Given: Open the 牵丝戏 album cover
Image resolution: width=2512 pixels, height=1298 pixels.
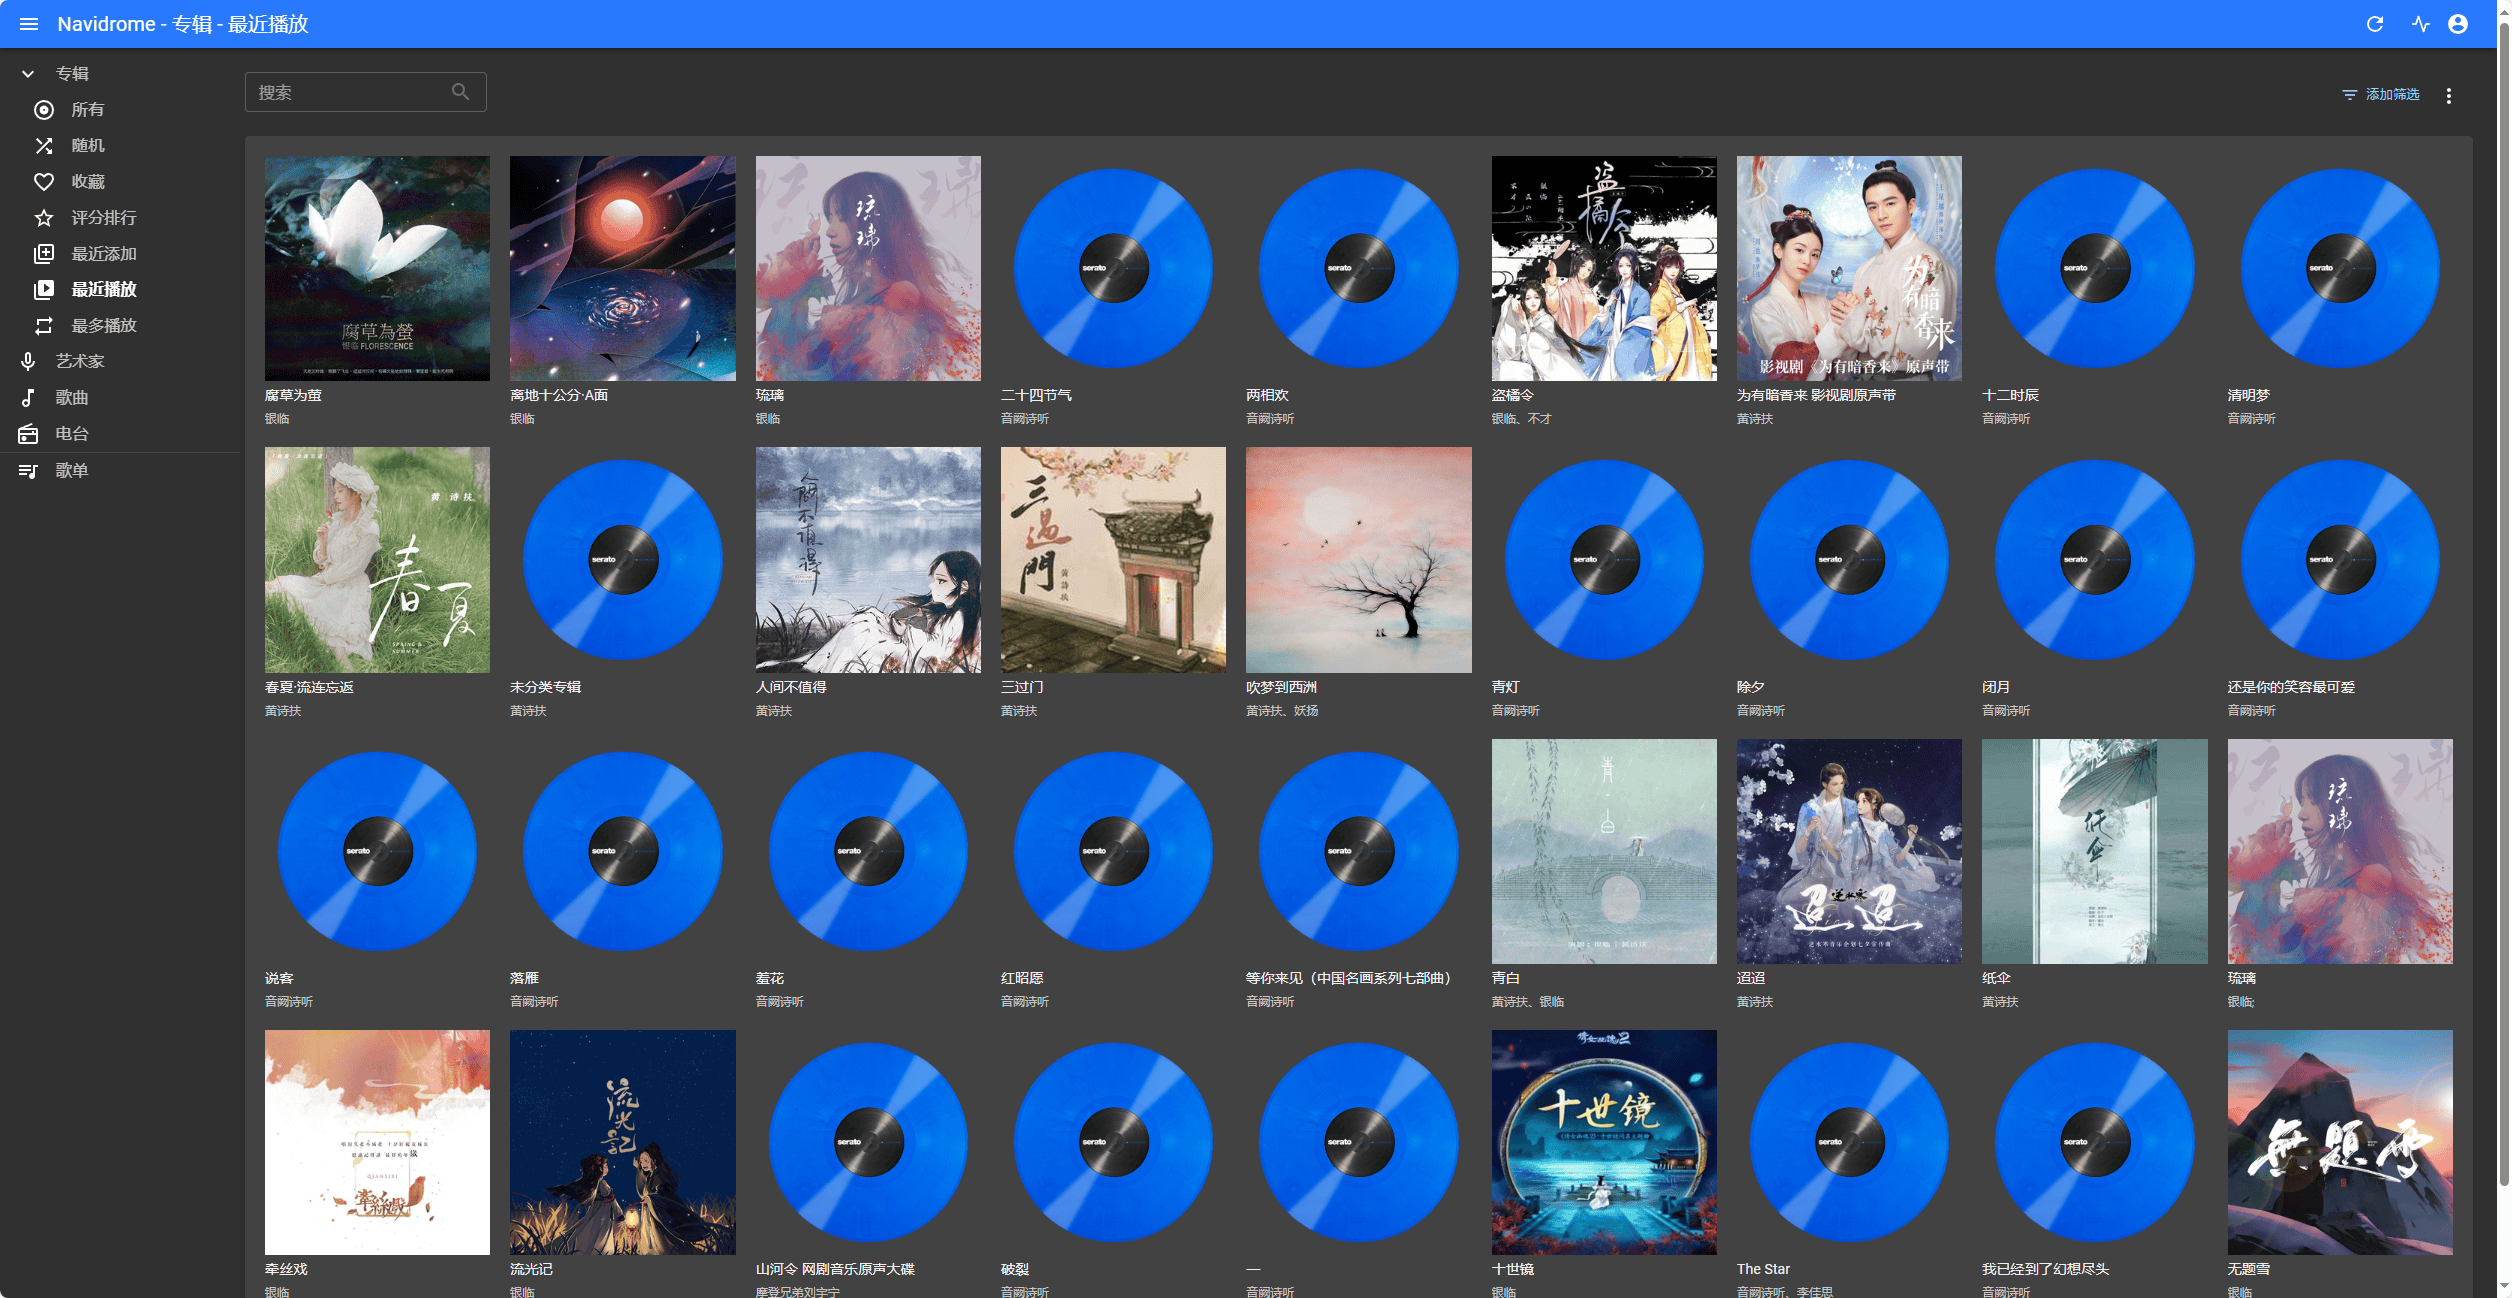Looking at the screenshot, I should [x=377, y=1142].
